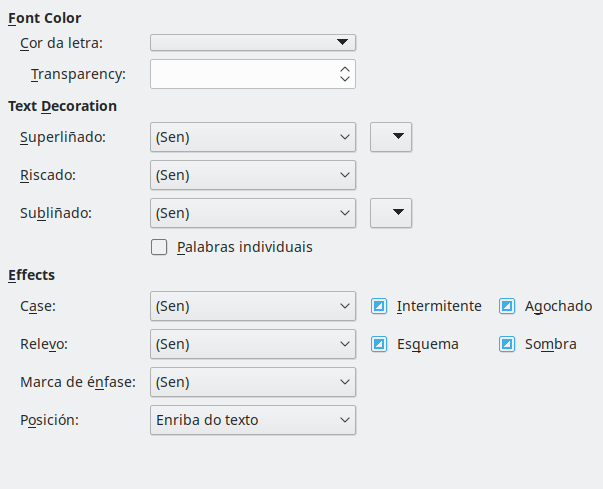The width and height of the screenshot is (603, 489).
Task: Enable the Palabras individuais checkbox
Action: pos(159,247)
